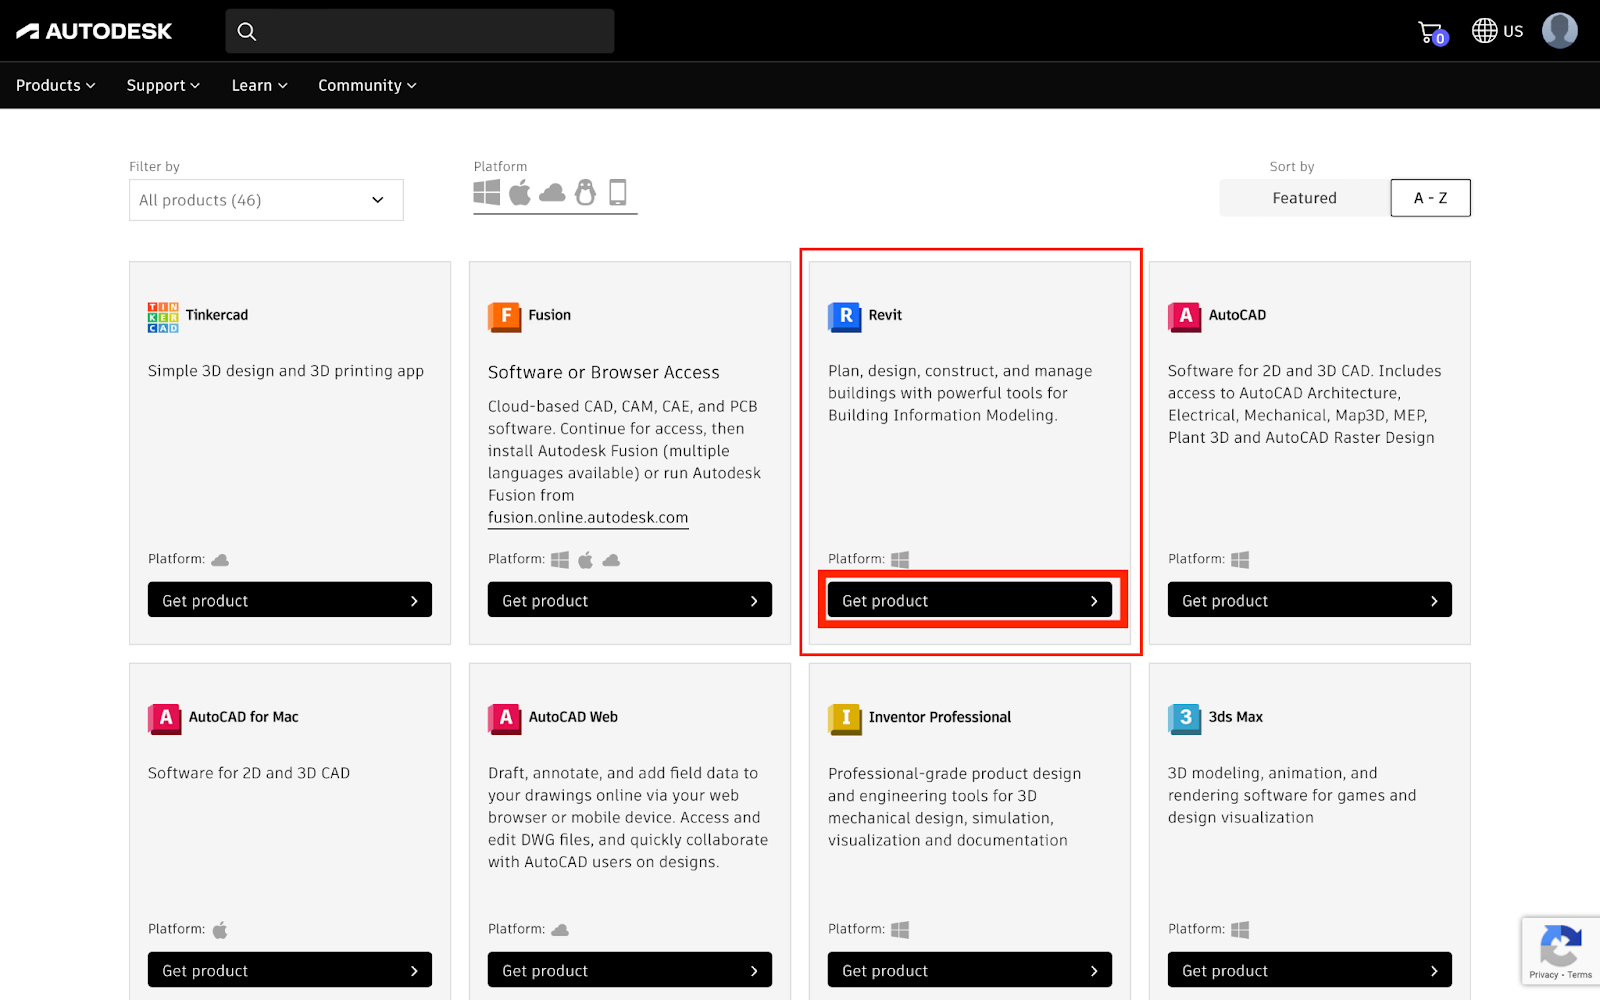Click the AutoCAD for Mac product icon
This screenshot has width=1600, height=1000.
tap(165, 718)
